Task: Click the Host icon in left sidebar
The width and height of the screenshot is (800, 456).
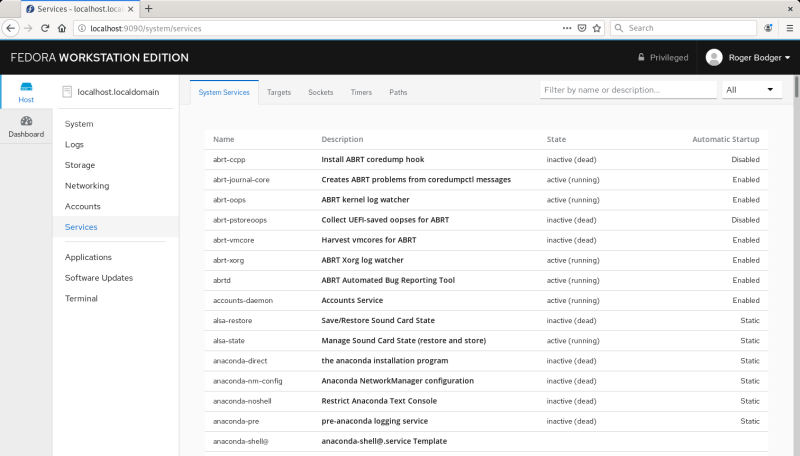Action: pyautogui.click(x=26, y=91)
